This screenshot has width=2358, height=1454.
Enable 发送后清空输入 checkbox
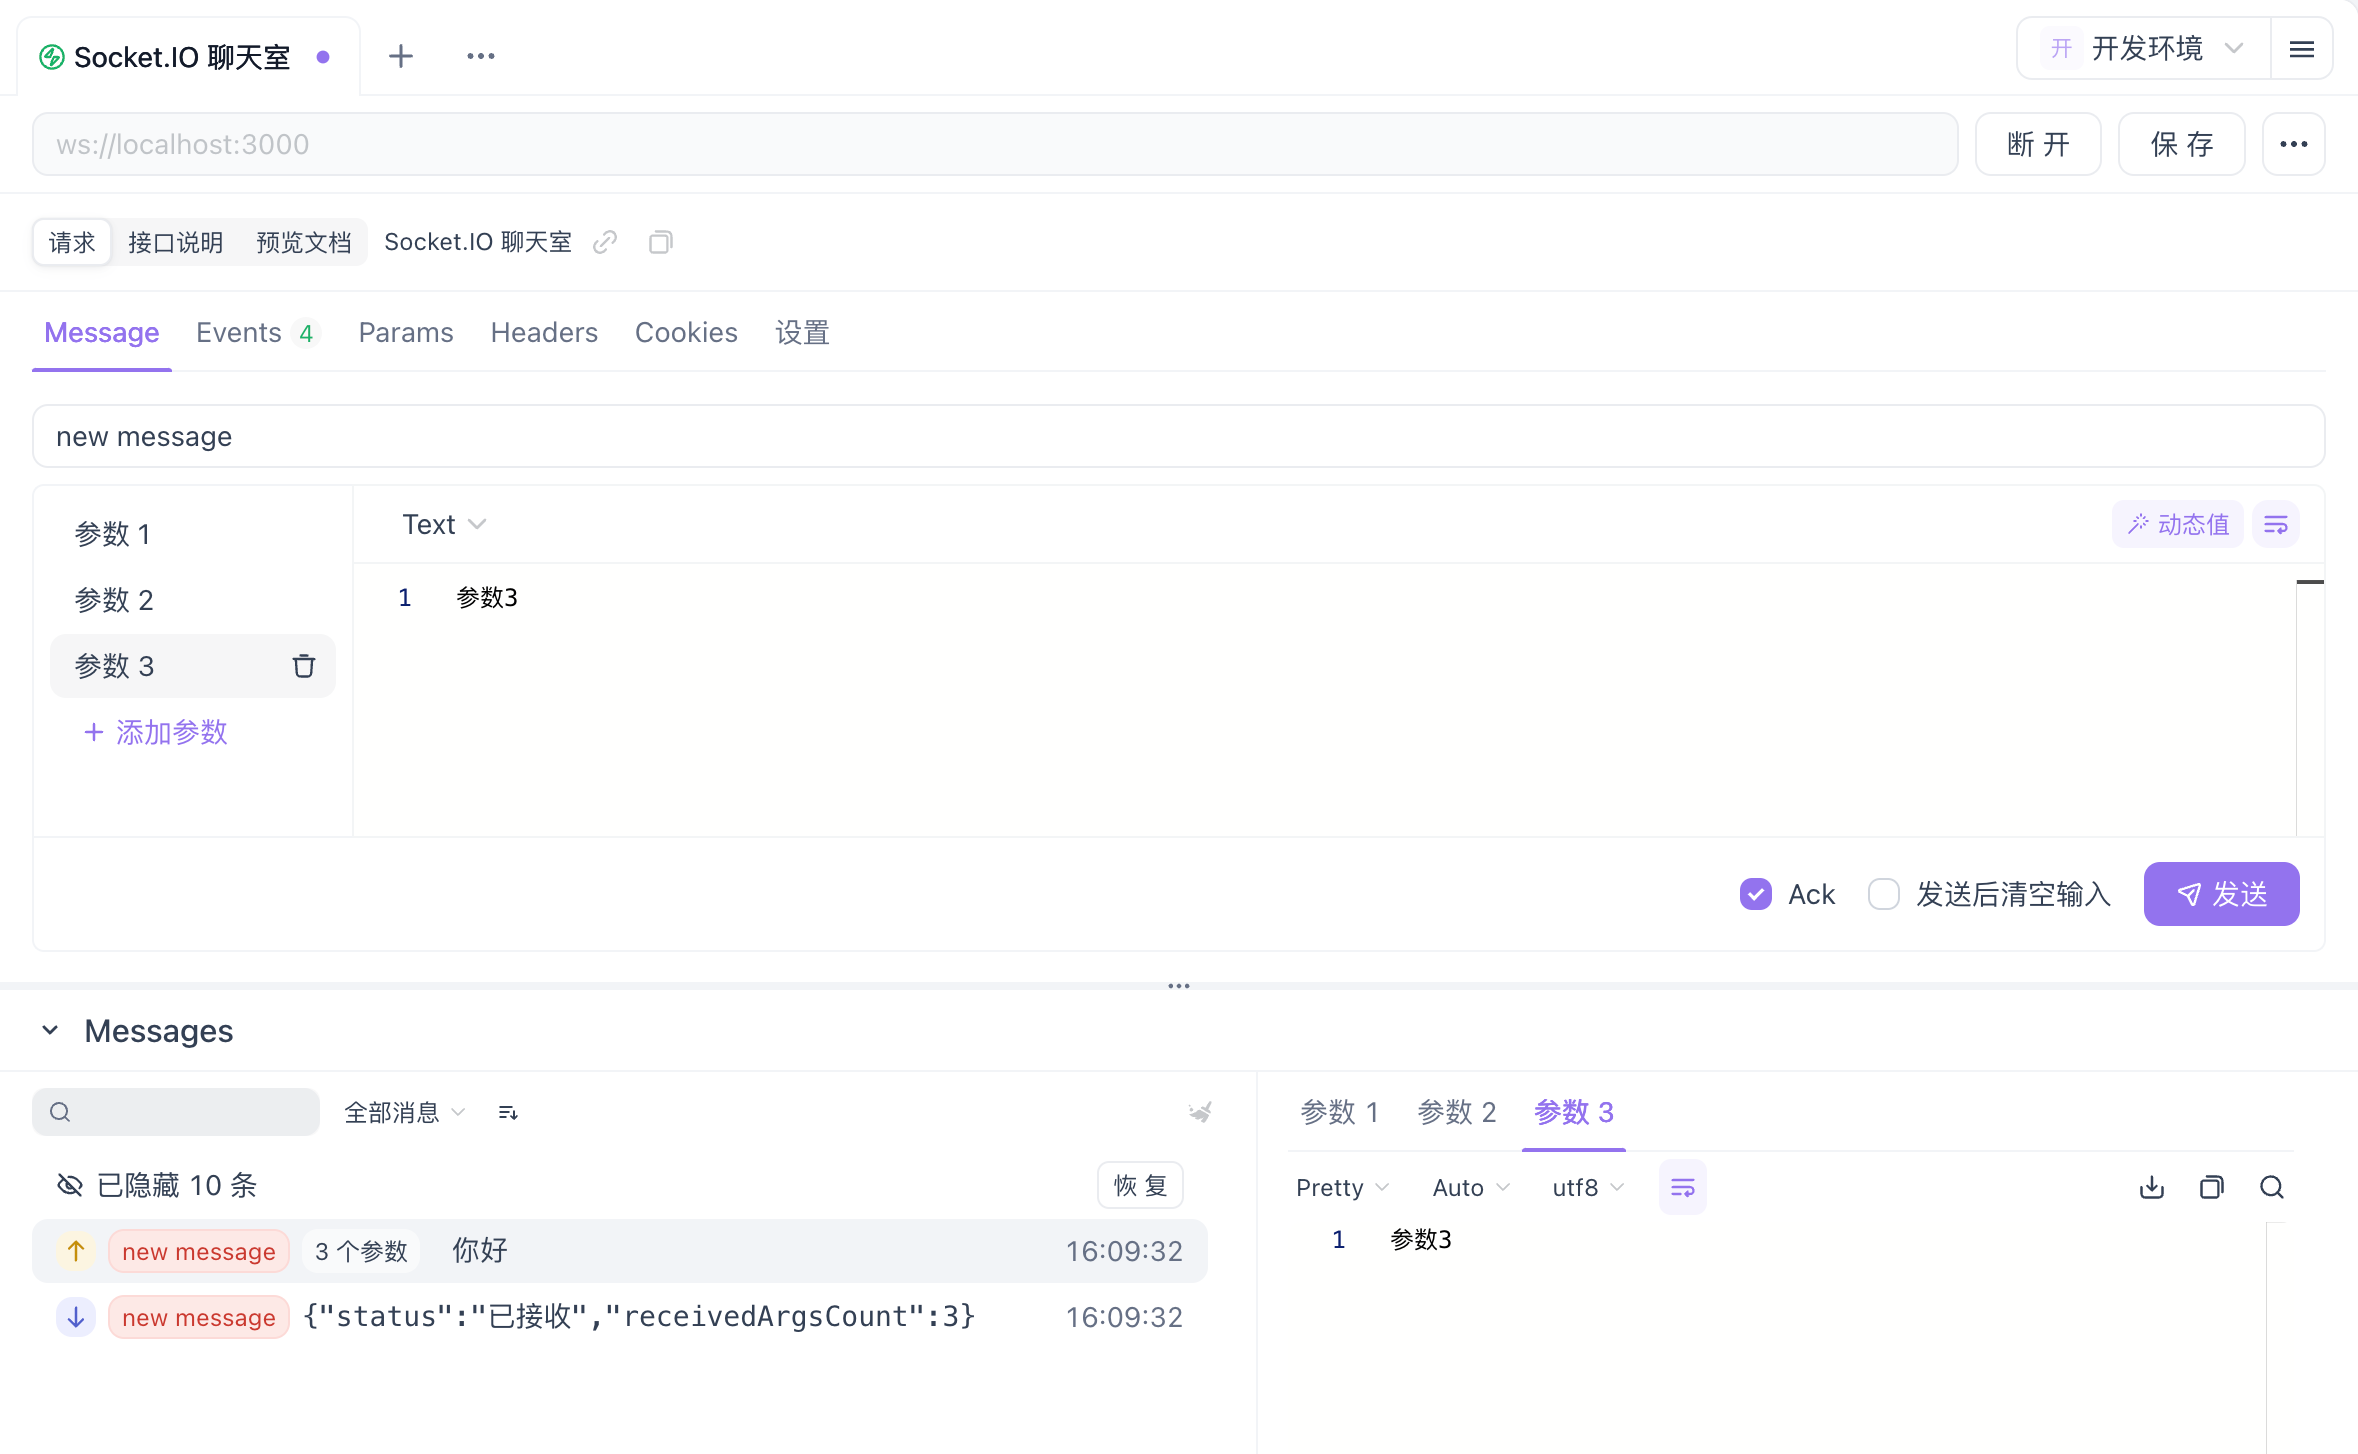[1884, 894]
